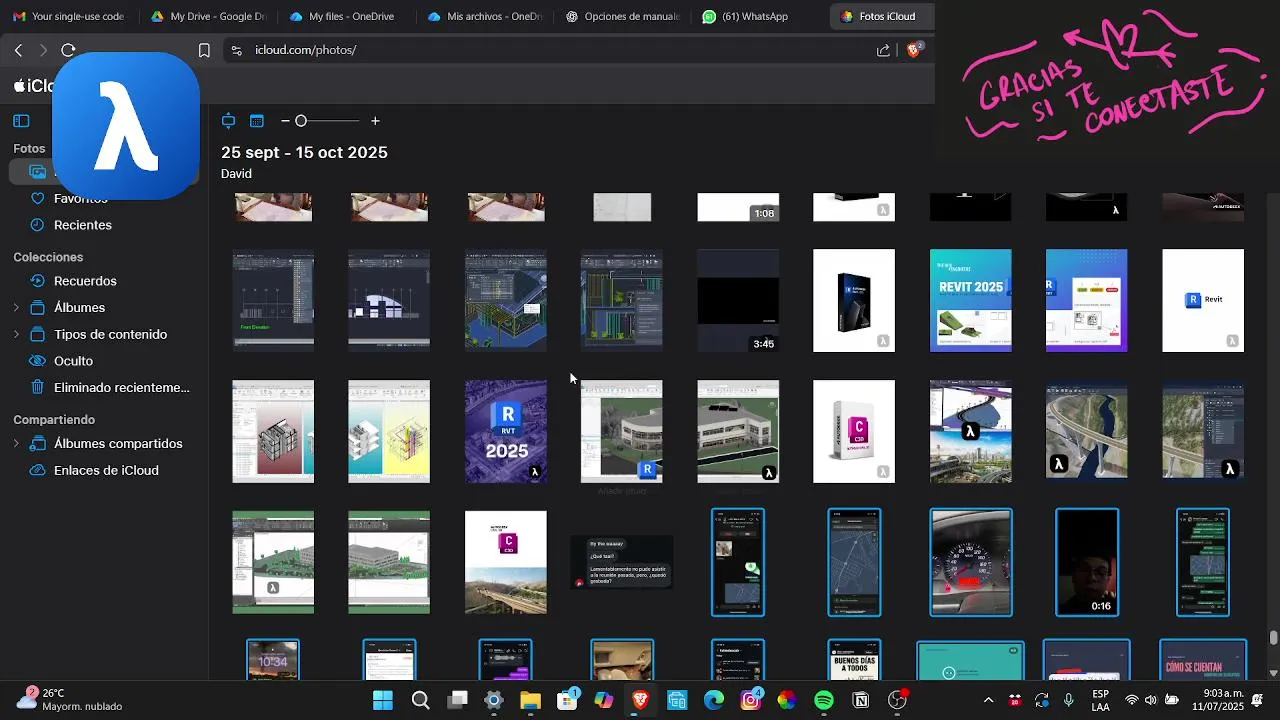Open OBS Studio from the taskbar
This screenshot has width=1280, height=720.
coord(898,700)
